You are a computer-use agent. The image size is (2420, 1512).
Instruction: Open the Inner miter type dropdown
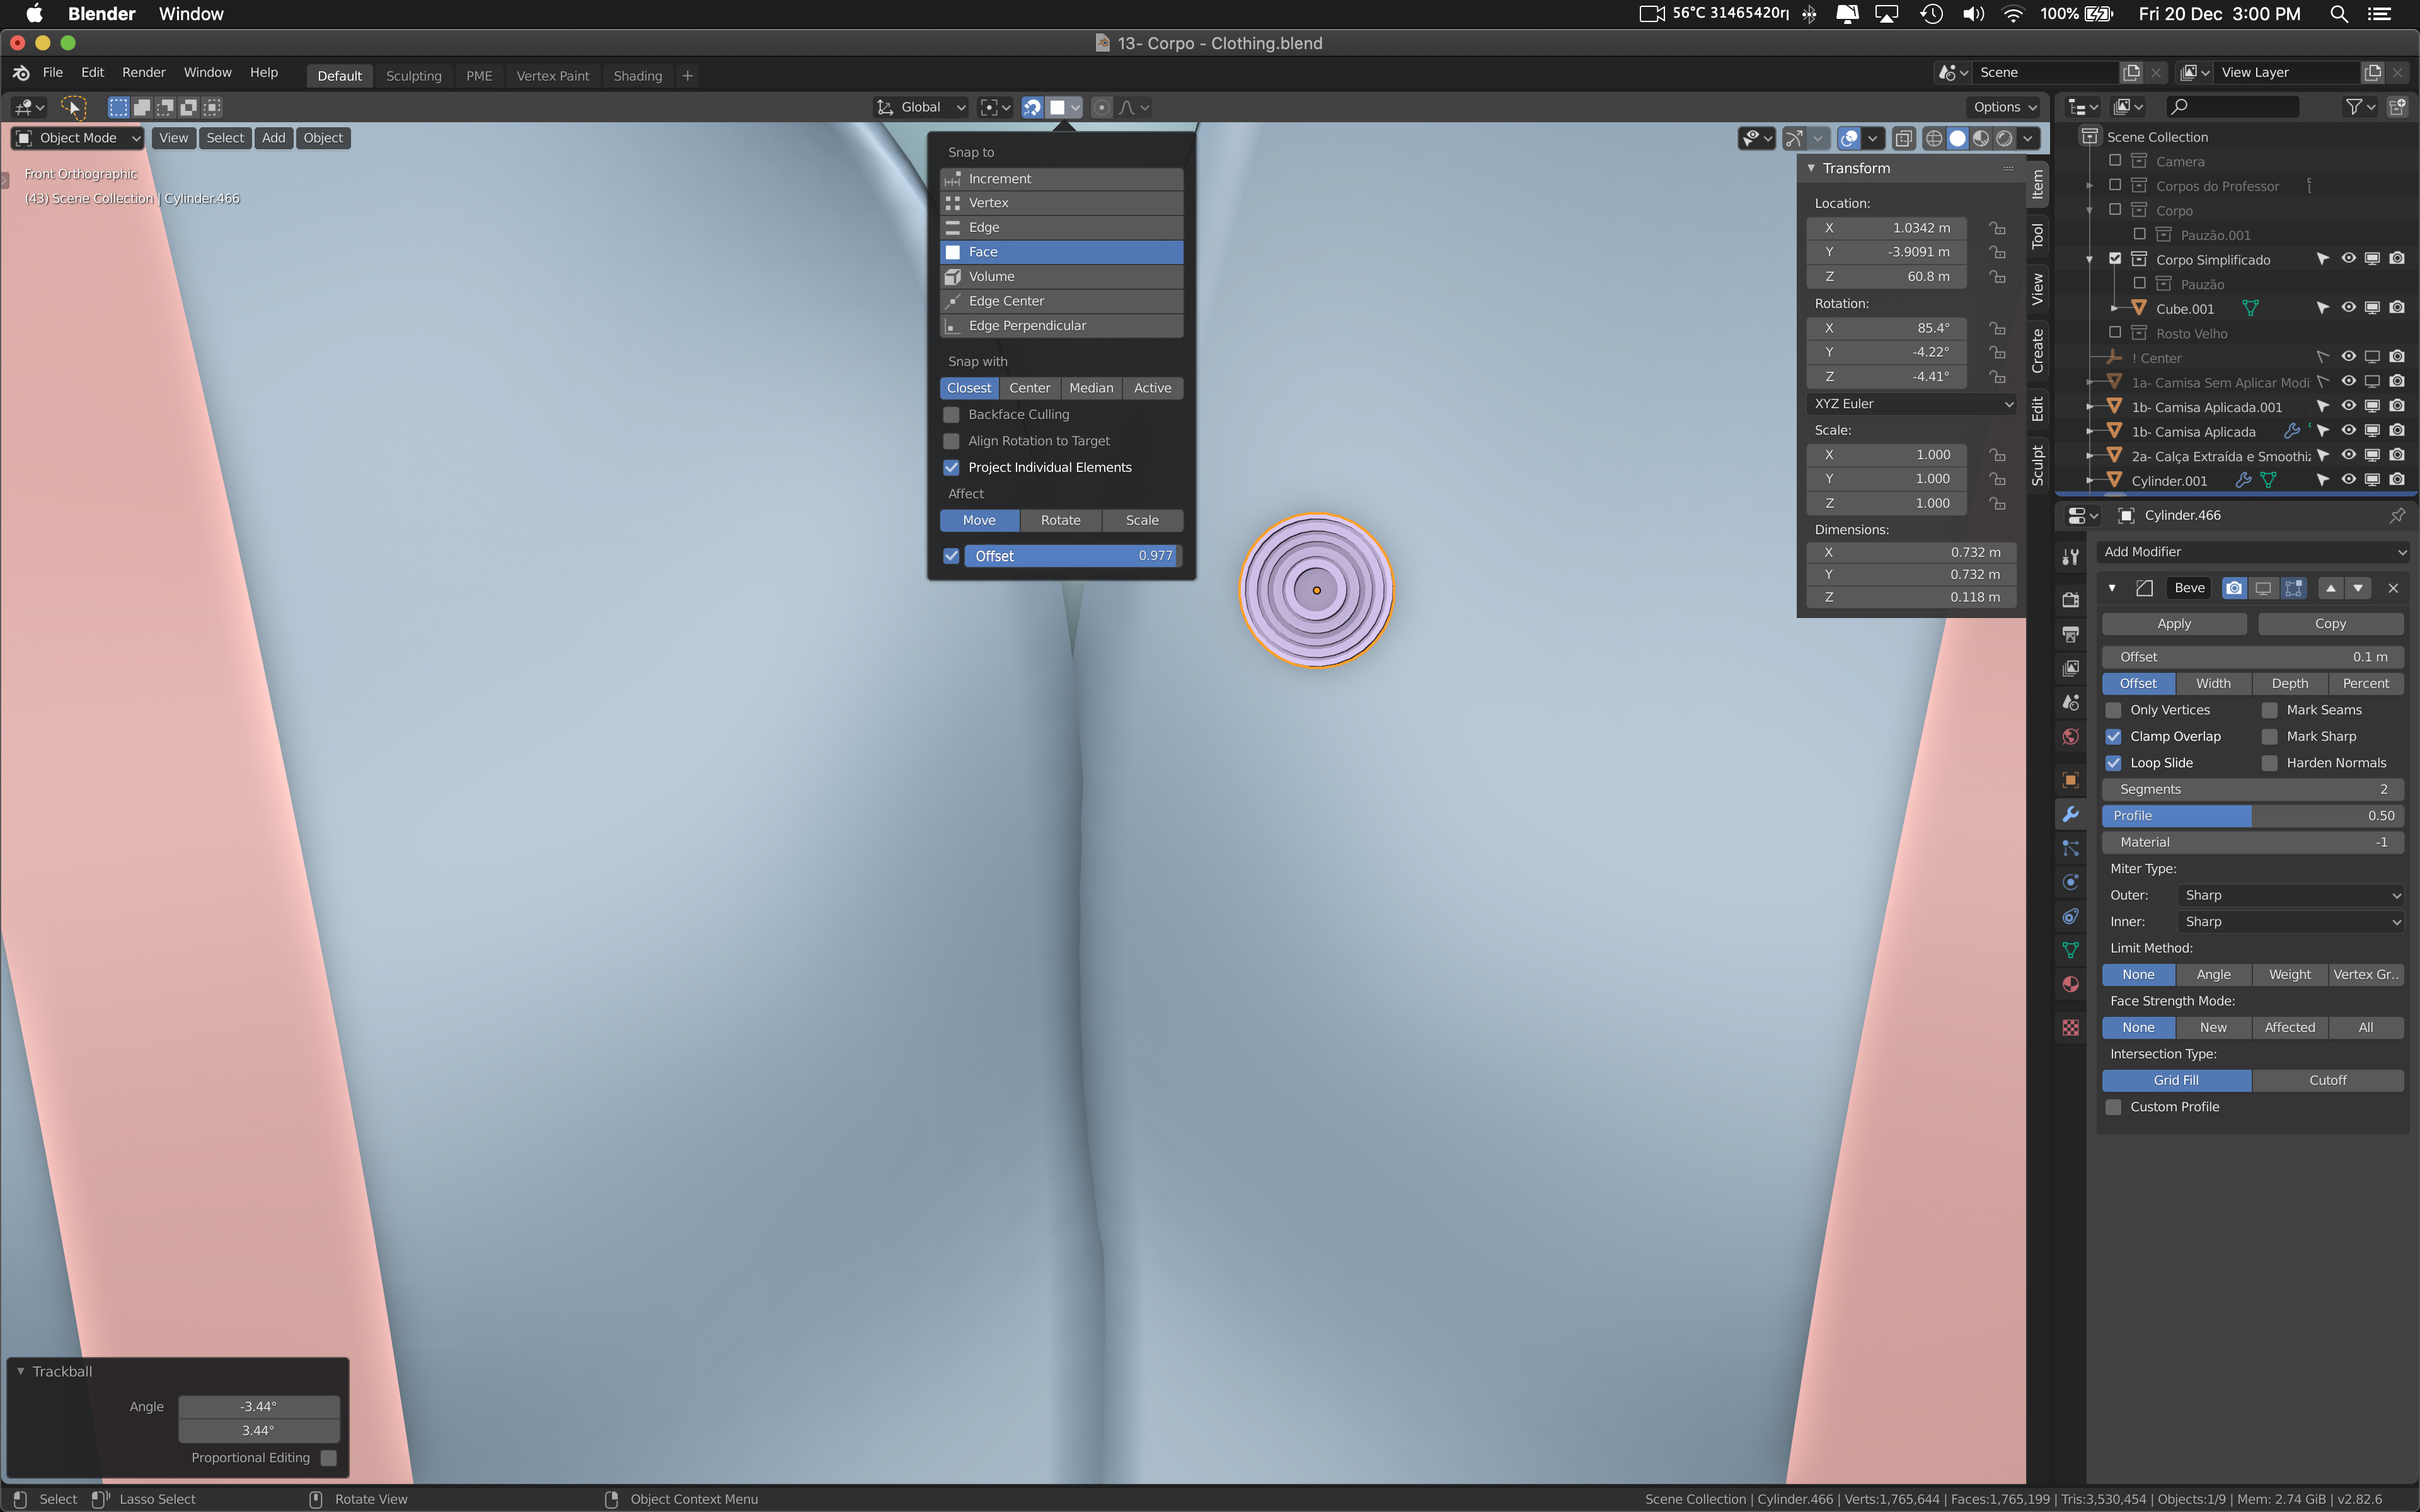pos(2291,922)
